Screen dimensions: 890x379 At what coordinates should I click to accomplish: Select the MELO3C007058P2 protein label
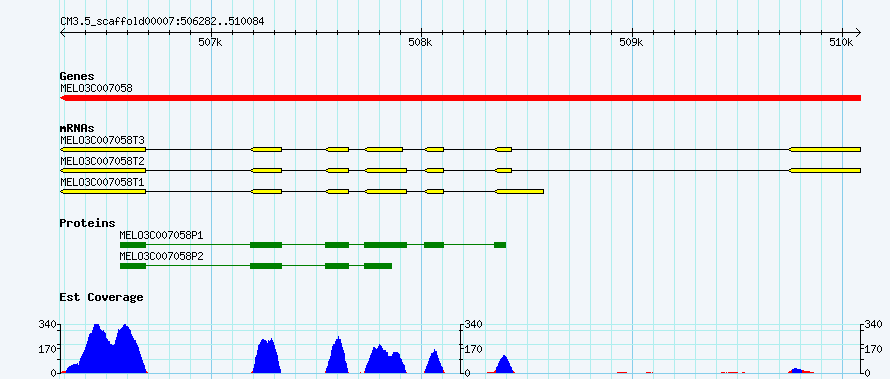(x=161, y=256)
